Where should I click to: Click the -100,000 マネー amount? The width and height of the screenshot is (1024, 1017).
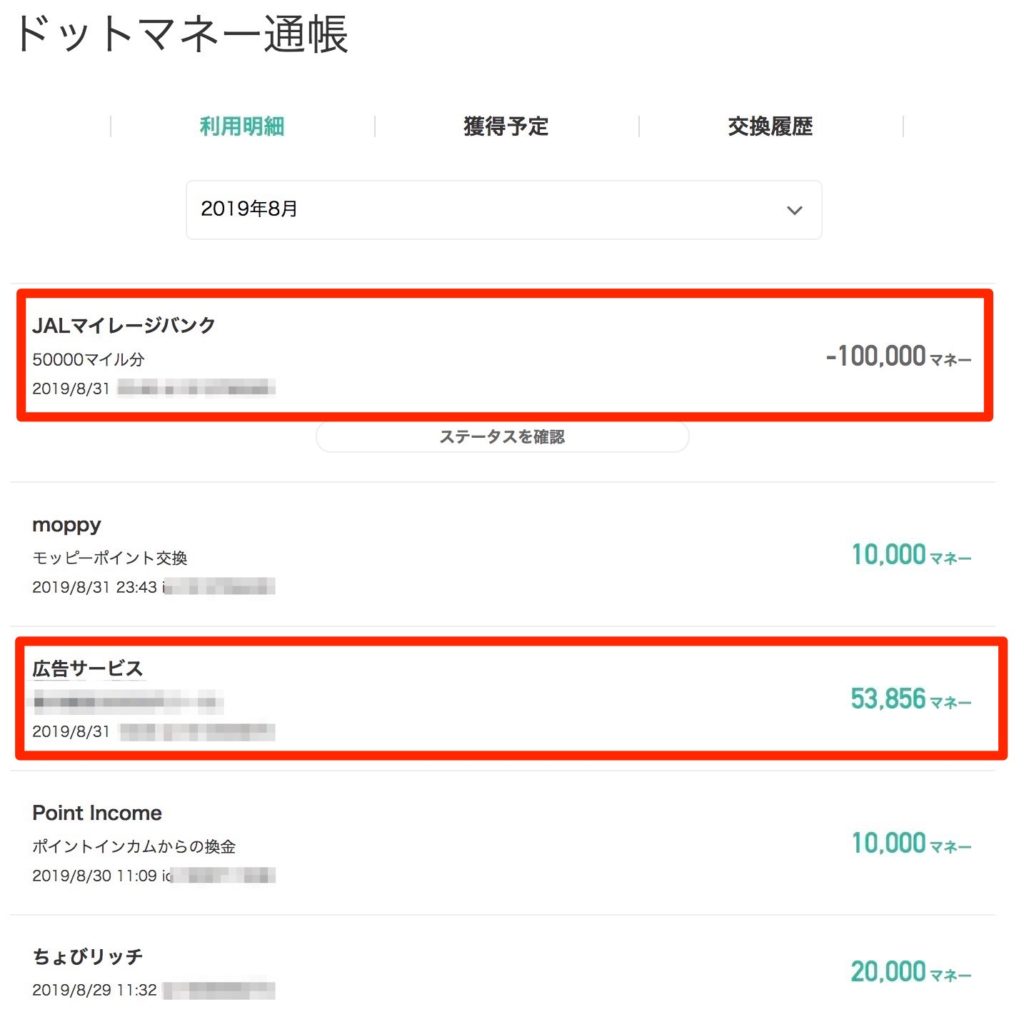click(899, 357)
